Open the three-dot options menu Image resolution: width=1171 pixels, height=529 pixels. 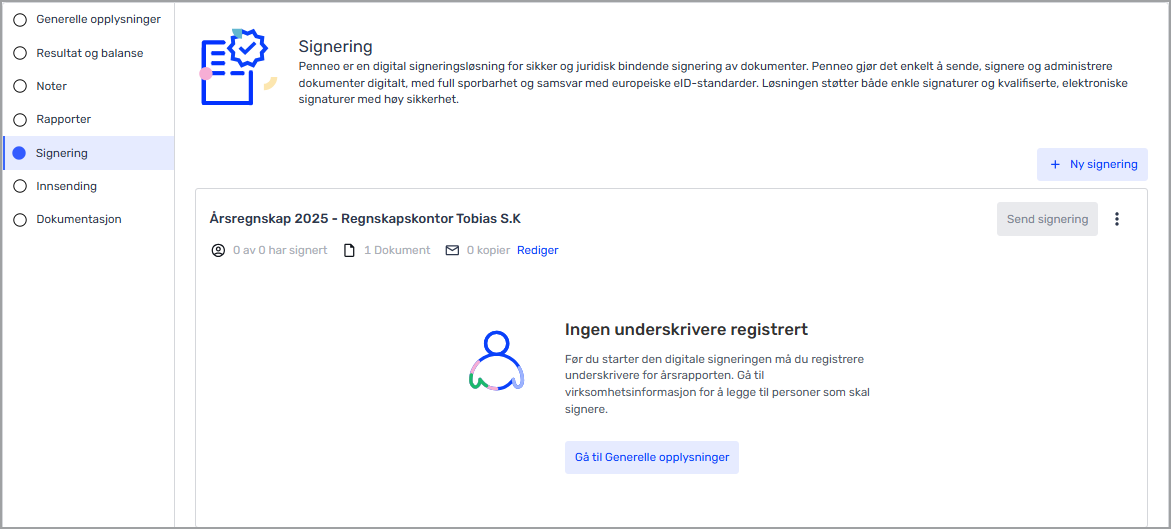(x=1117, y=219)
